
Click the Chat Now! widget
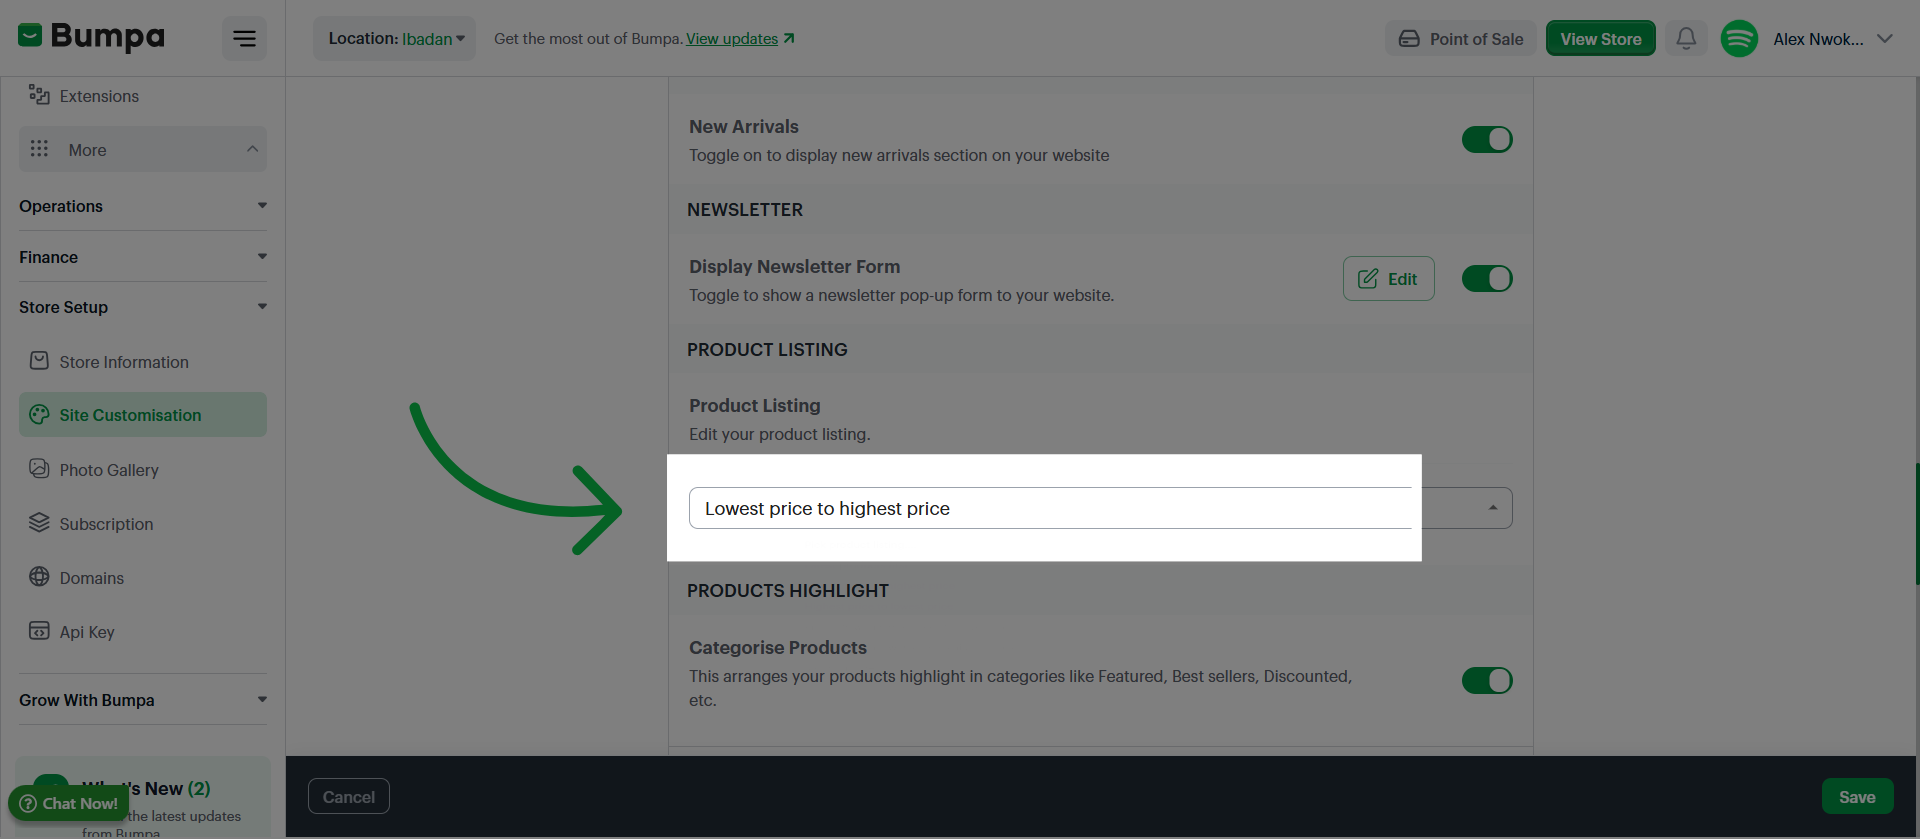(69, 803)
